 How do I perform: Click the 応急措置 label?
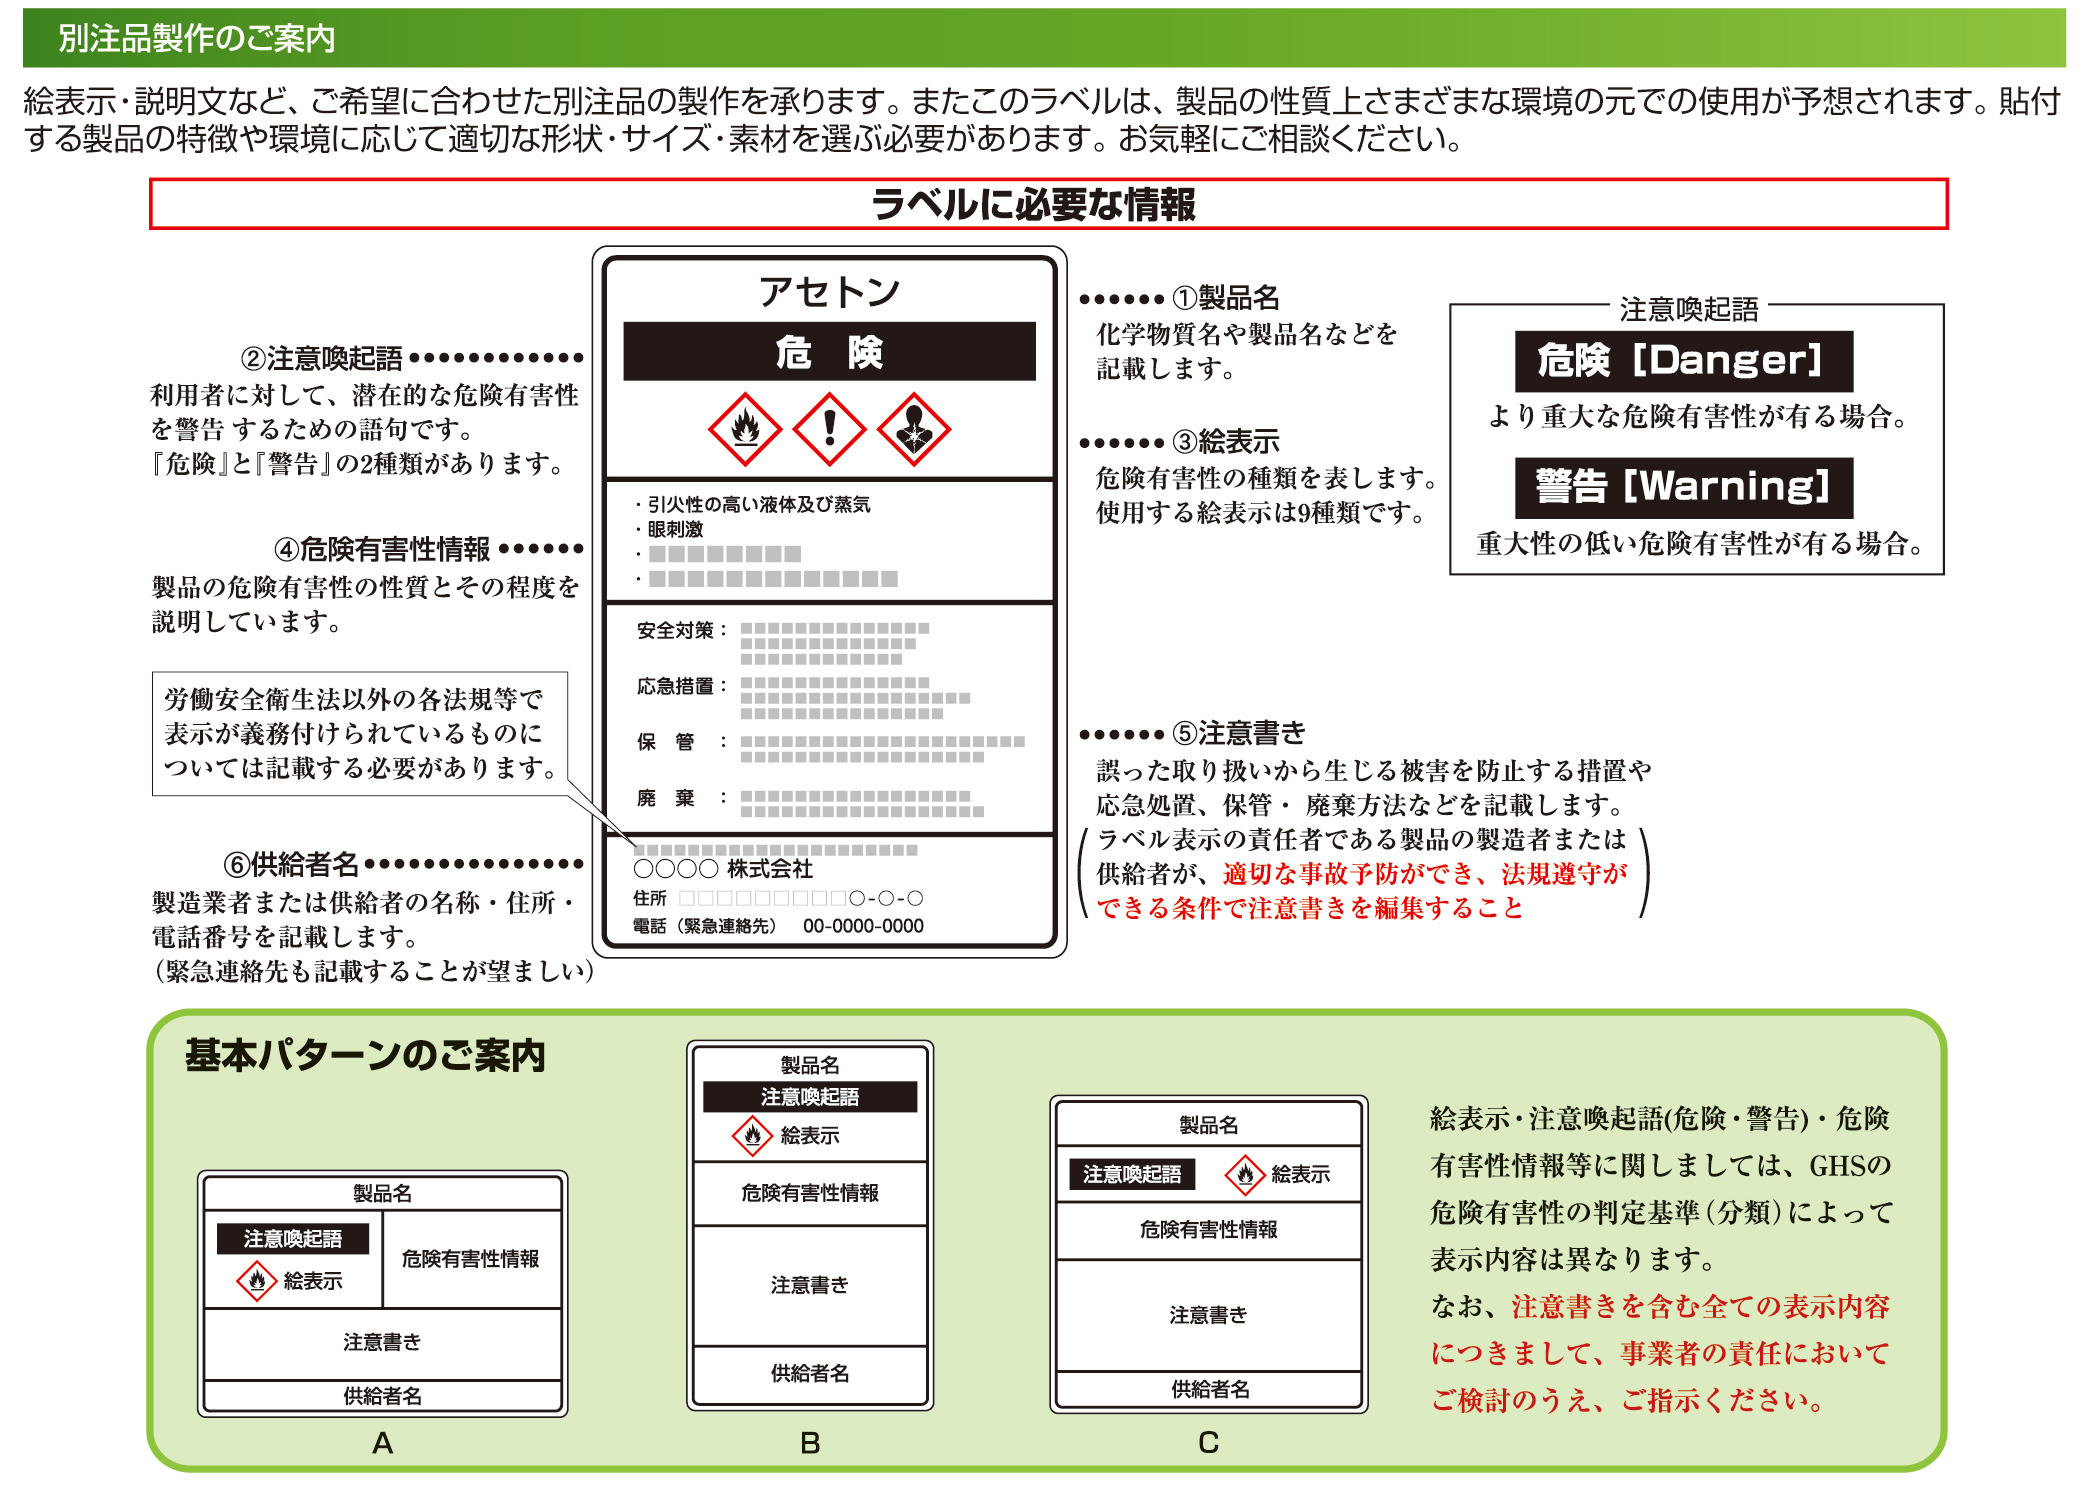coord(681,686)
